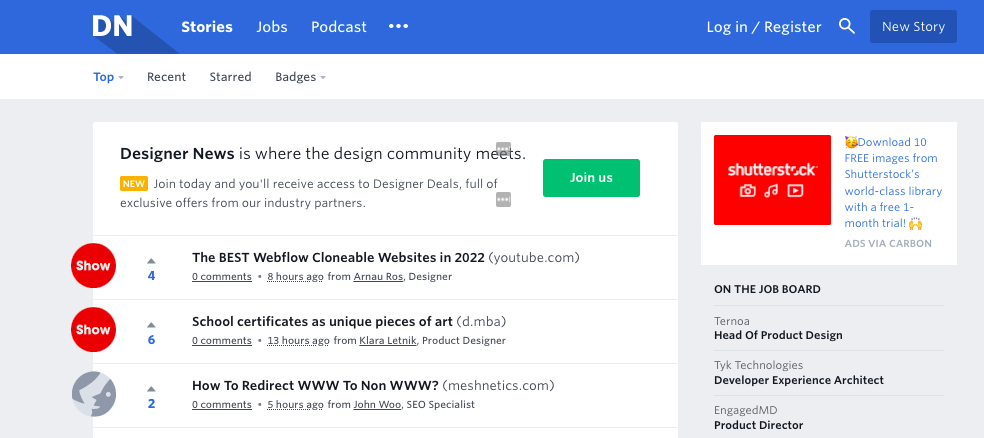
Task: Click the ON THE JOB BOARD heading
Action: [x=767, y=289]
